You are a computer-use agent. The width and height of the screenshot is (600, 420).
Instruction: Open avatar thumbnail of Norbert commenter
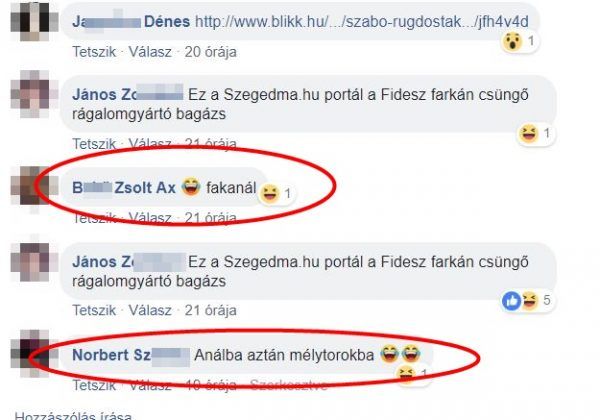34,353
